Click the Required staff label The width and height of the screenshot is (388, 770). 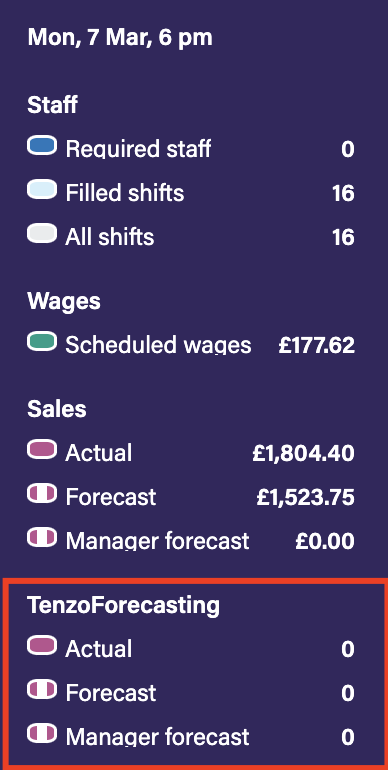[139, 149]
